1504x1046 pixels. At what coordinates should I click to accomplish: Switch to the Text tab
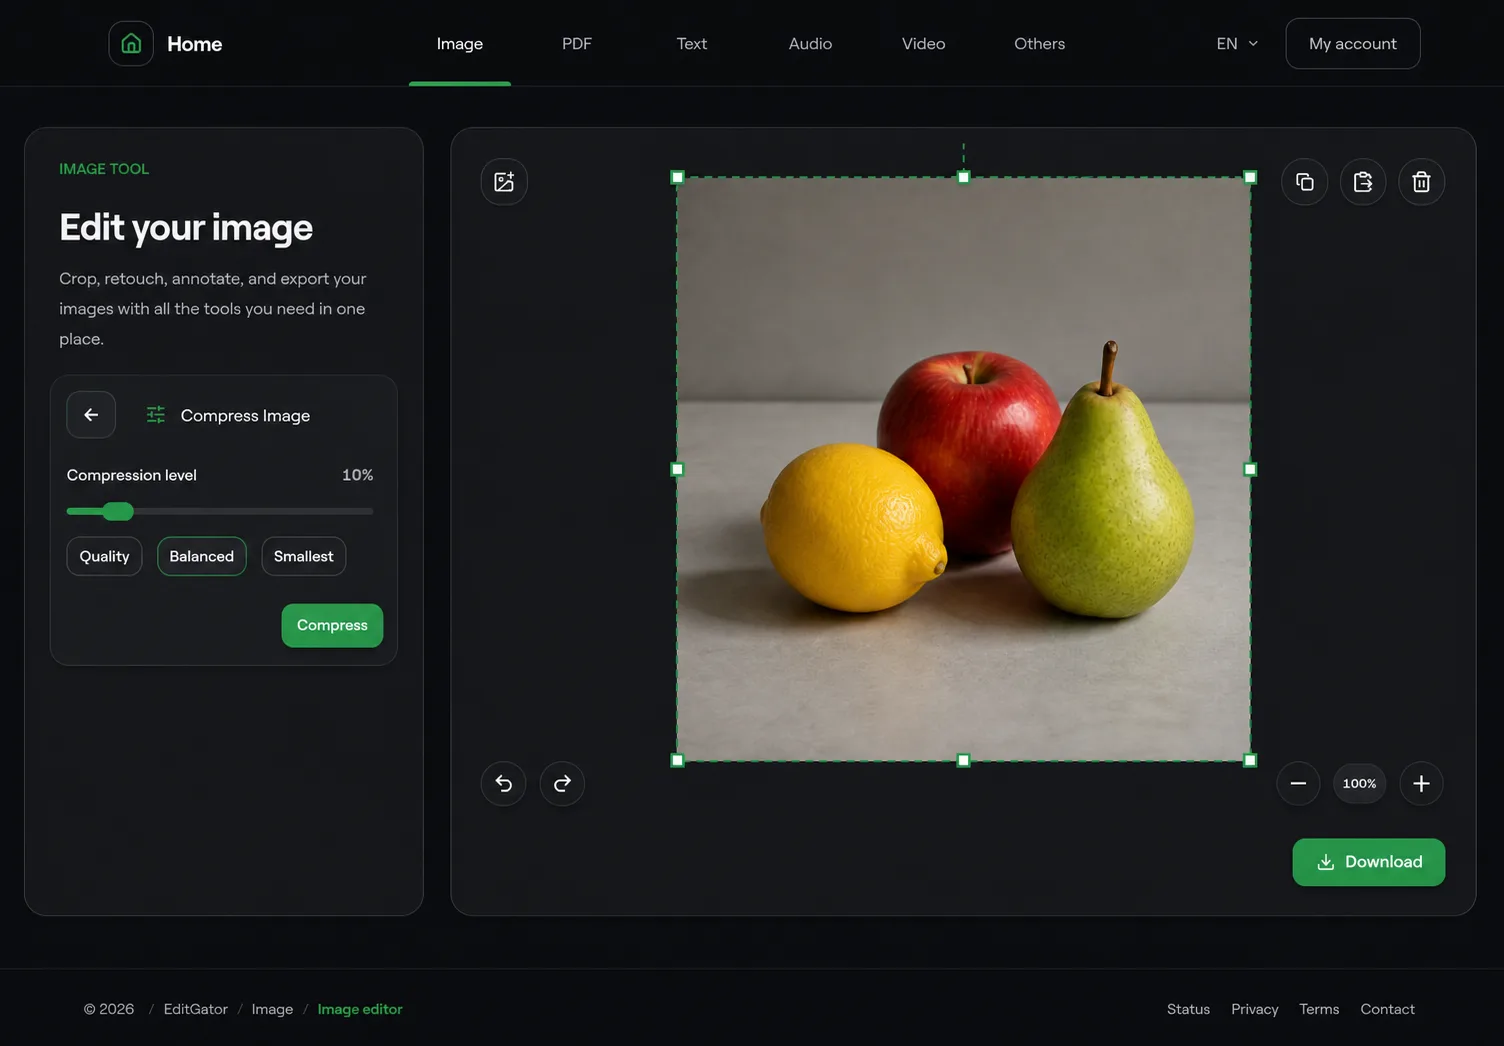(692, 44)
